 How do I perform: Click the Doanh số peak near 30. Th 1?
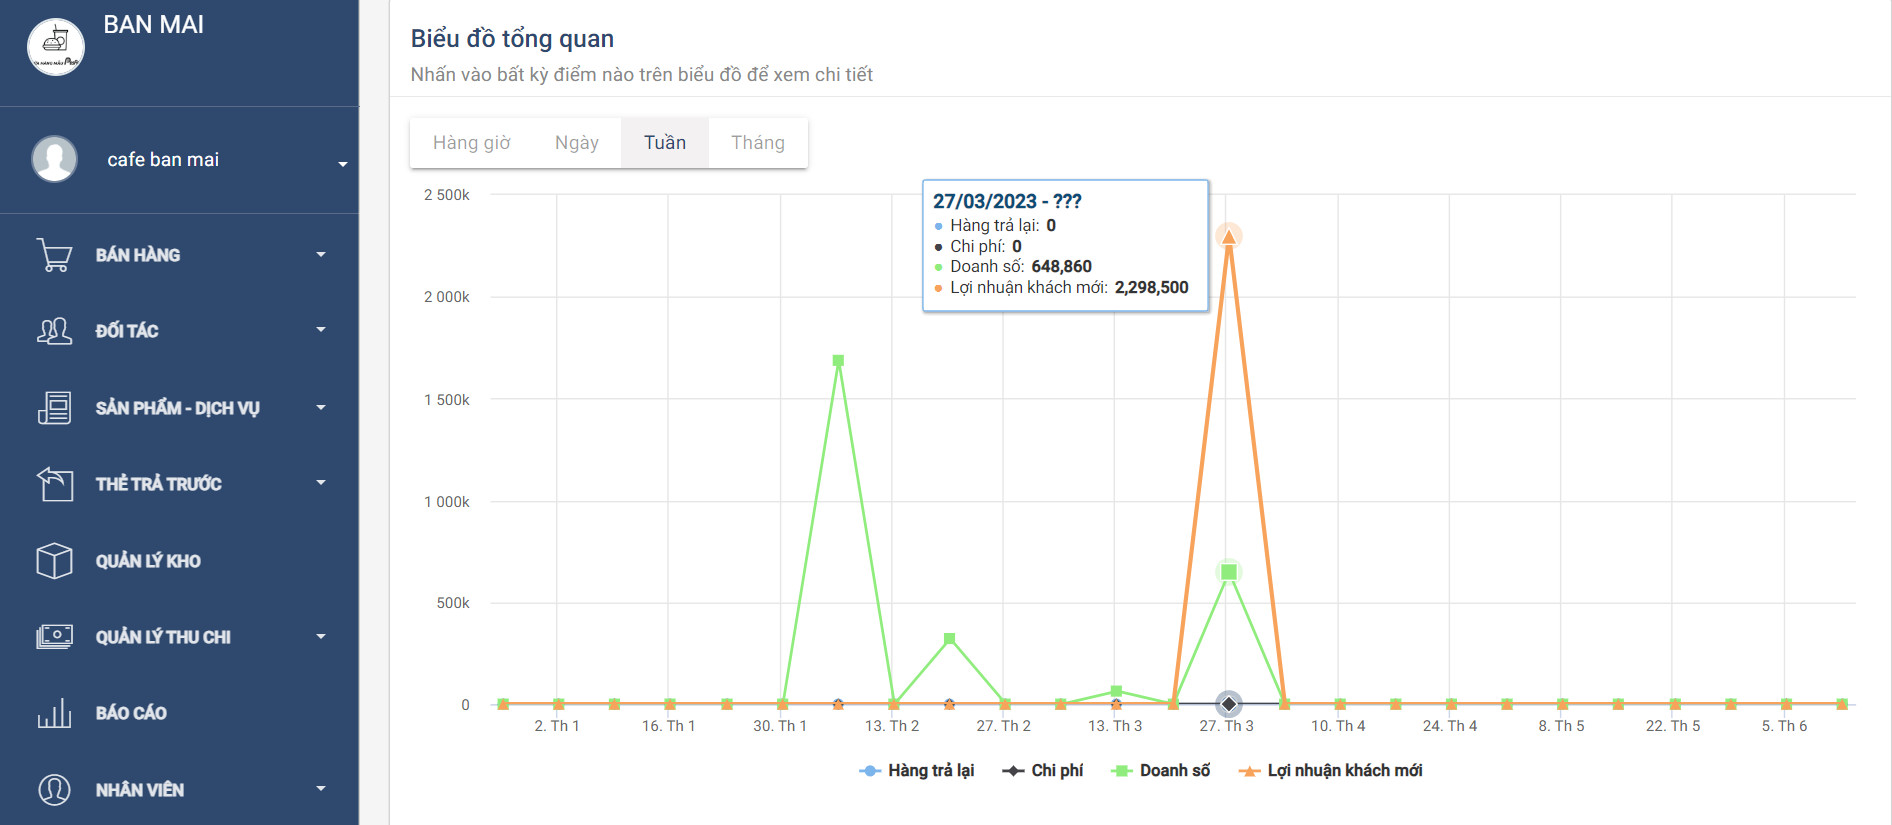point(838,361)
